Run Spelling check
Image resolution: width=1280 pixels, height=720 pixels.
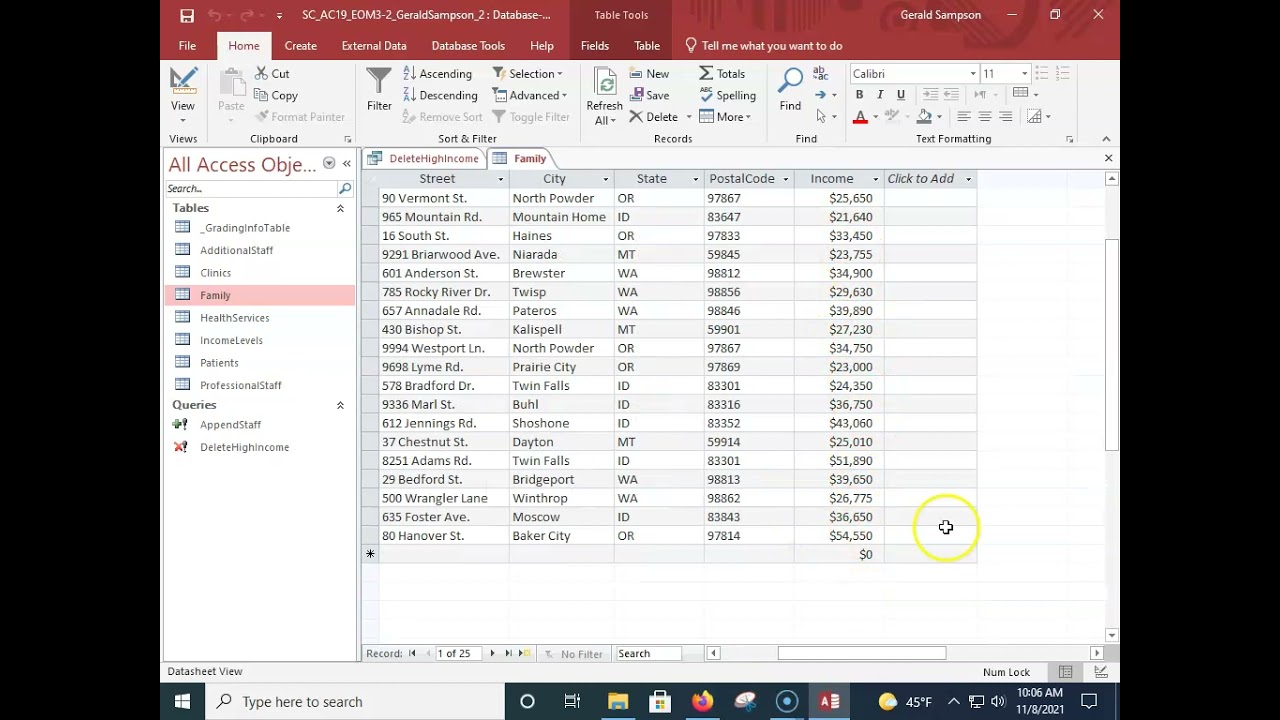tap(727, 95)
